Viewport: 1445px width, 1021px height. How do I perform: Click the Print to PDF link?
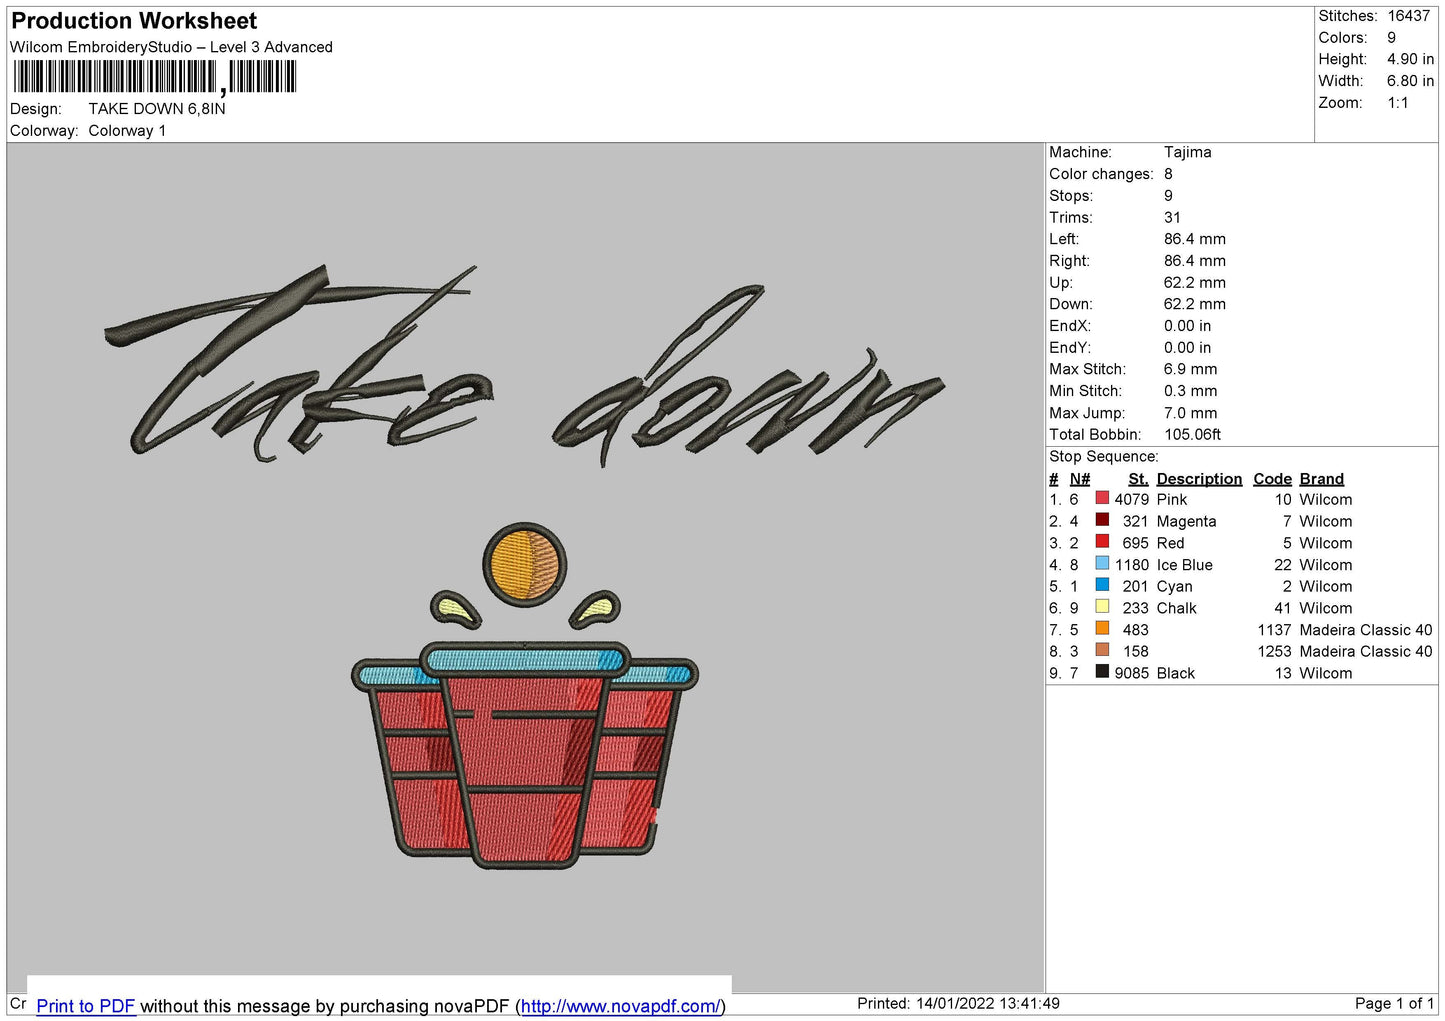[x=86, y=1006]
